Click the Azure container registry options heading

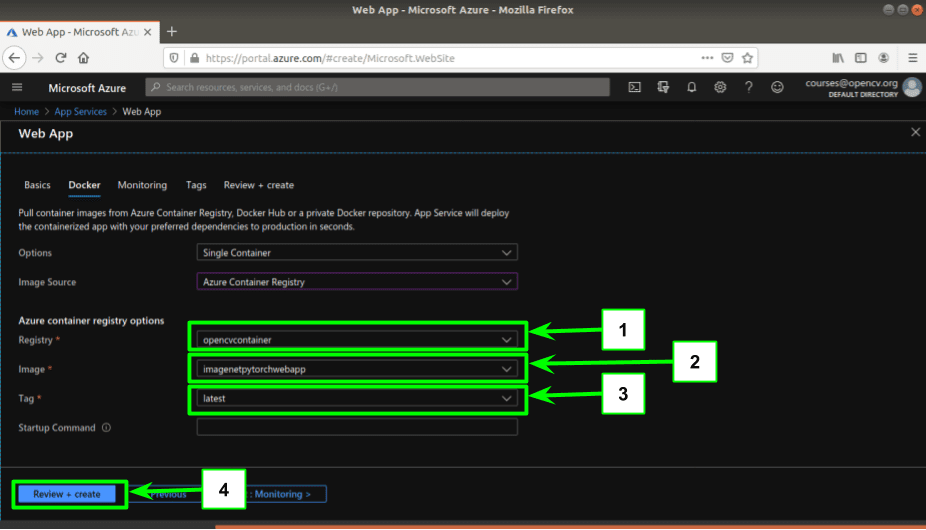pos(91,320)
